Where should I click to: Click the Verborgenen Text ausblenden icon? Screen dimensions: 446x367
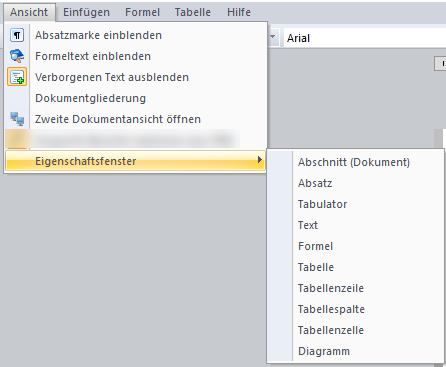(x=17, y=77)
